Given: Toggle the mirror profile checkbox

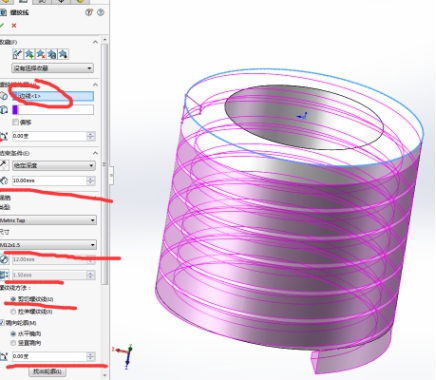Looking at the screenshot, I should pyautogui.click(x=2, y=323).
